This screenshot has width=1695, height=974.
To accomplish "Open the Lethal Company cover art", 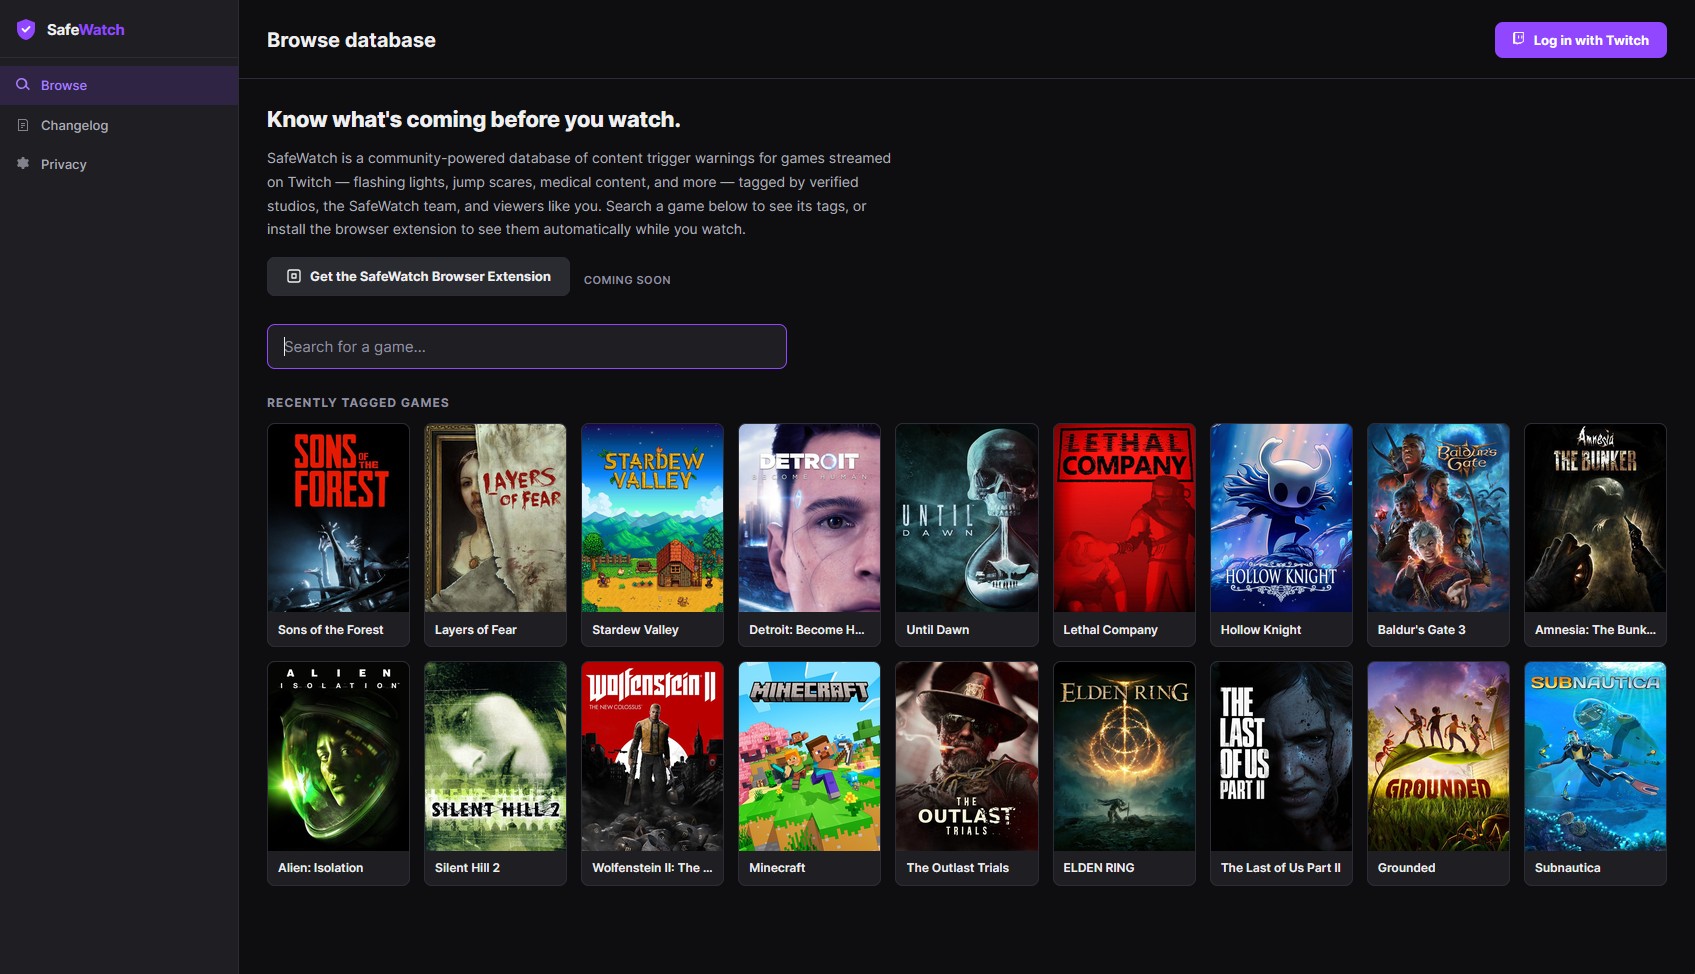I will tap(1124, 518).
